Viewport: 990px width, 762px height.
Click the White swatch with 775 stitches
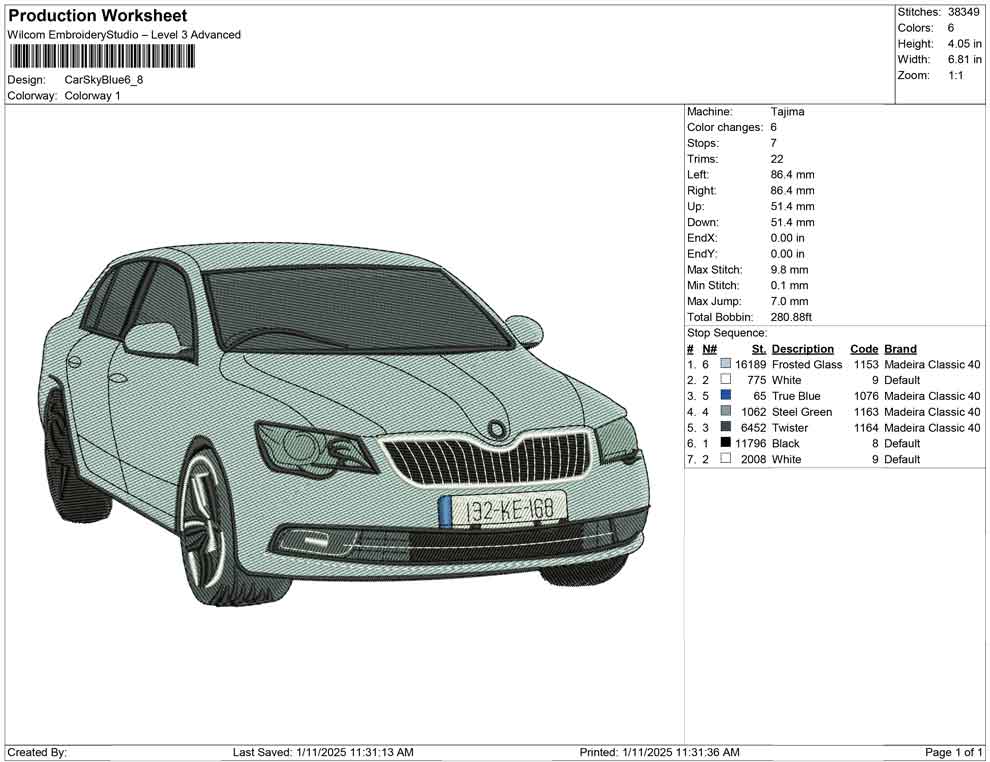point(726,381)
